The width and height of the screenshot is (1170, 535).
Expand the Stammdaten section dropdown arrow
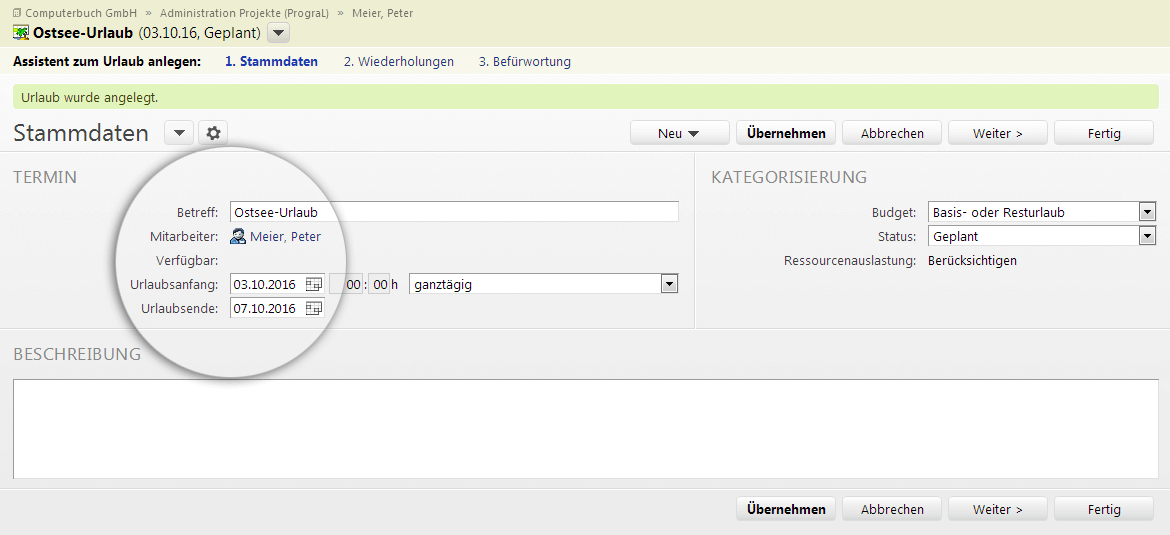[x=179, y=134]
